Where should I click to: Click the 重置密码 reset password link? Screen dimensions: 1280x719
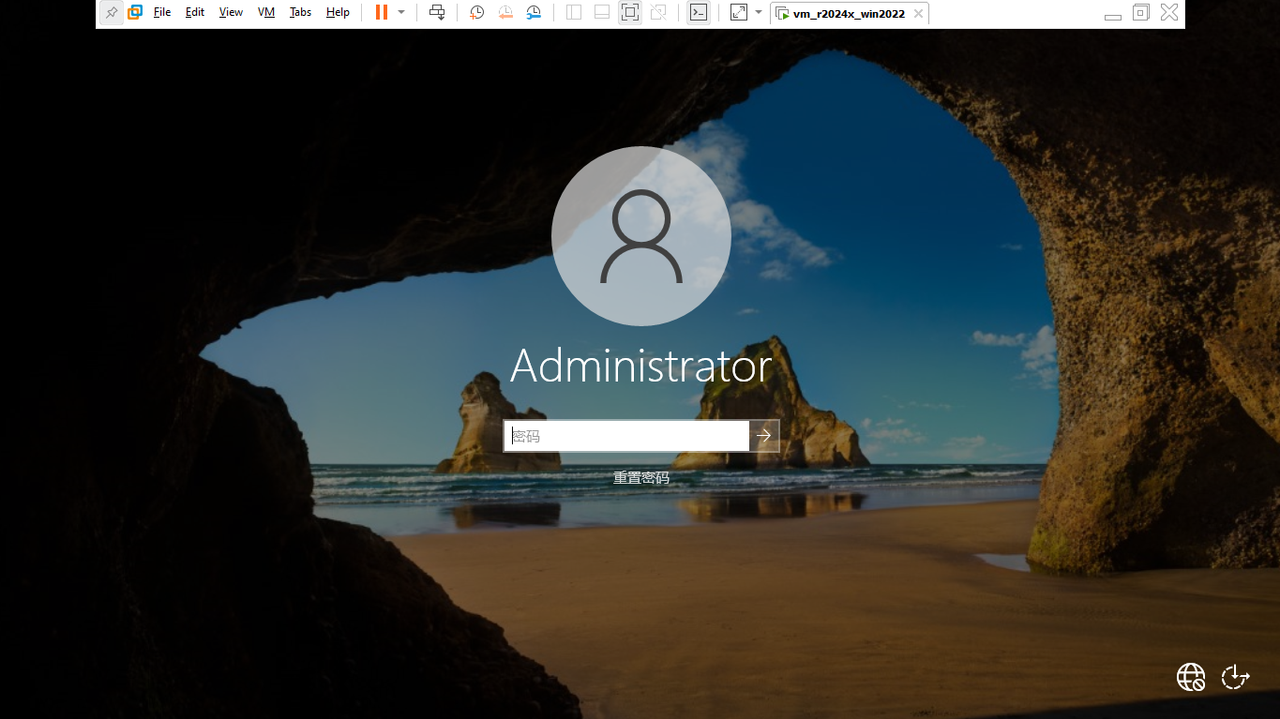[x=641, y=478]
